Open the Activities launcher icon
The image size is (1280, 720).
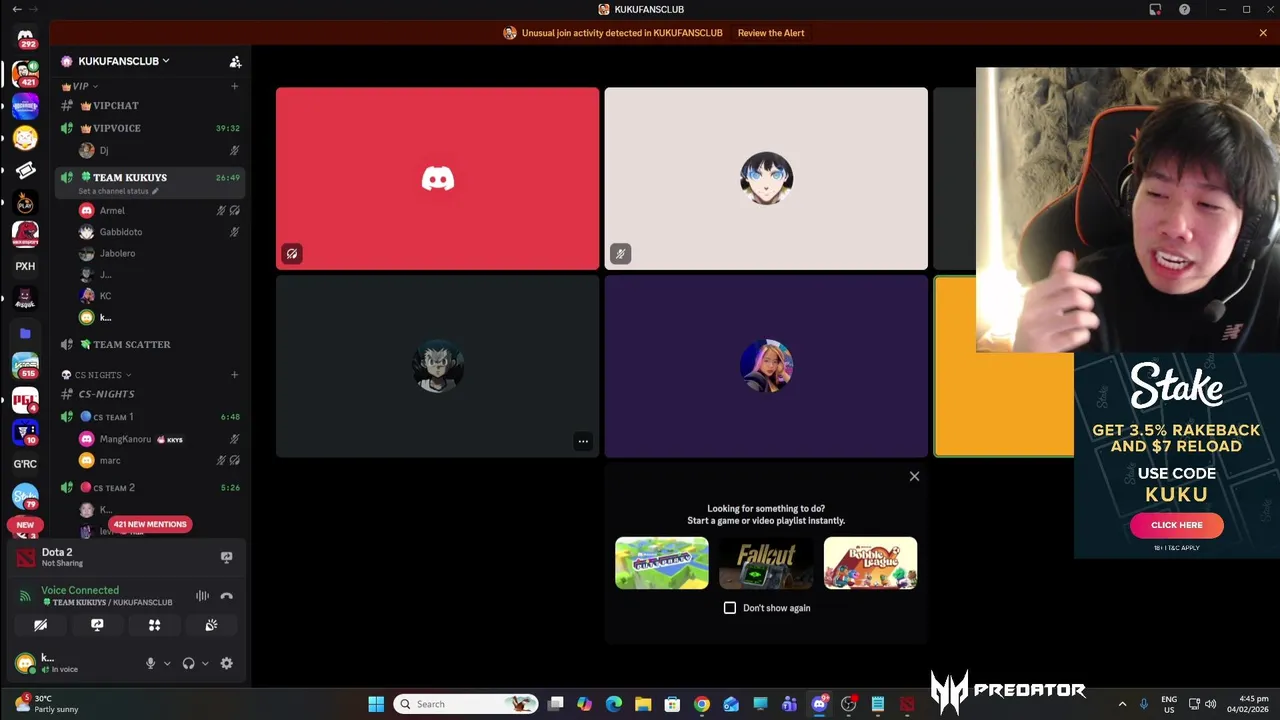(x=154, y=625)
